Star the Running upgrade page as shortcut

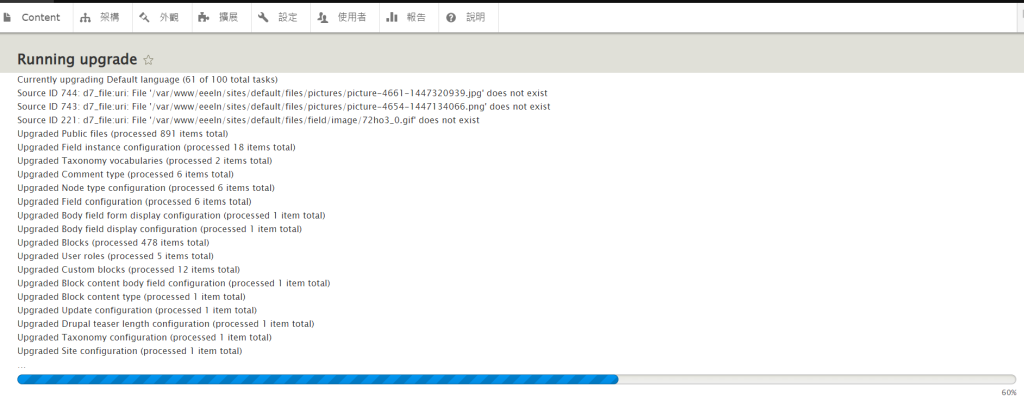click(x=149, y=60)
